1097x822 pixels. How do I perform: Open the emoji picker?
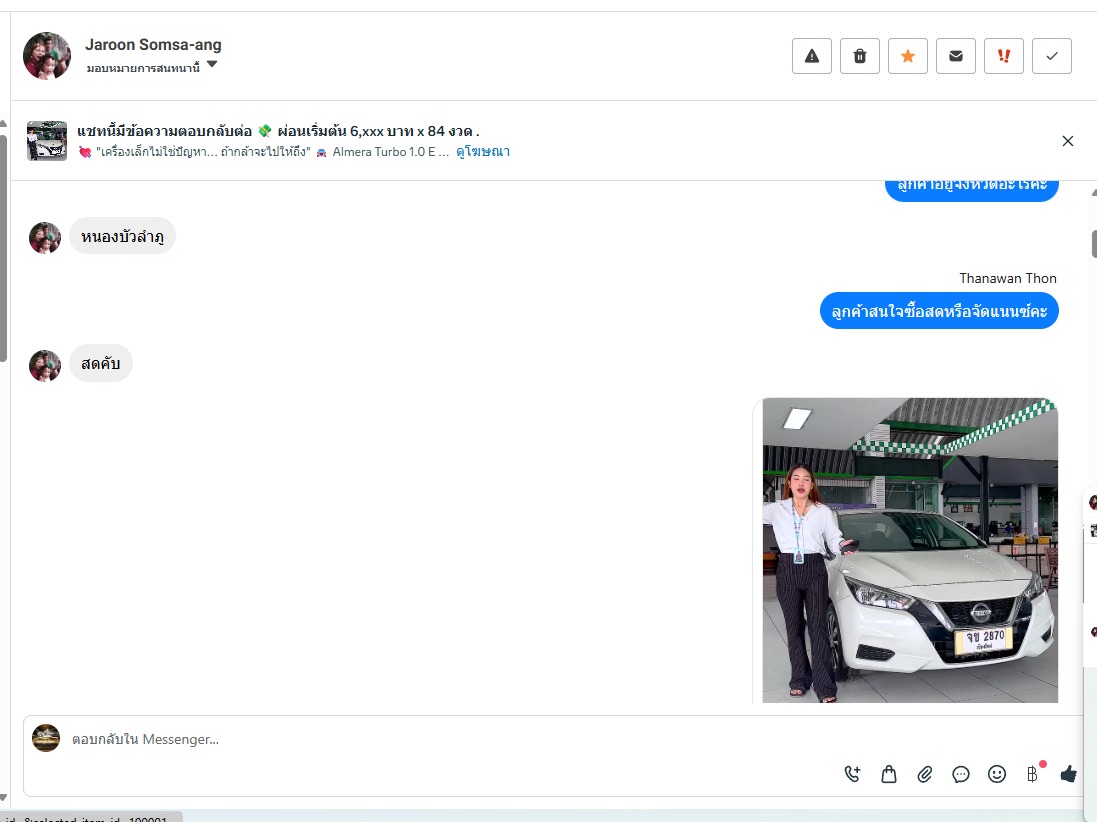click(x=997, y=774)
